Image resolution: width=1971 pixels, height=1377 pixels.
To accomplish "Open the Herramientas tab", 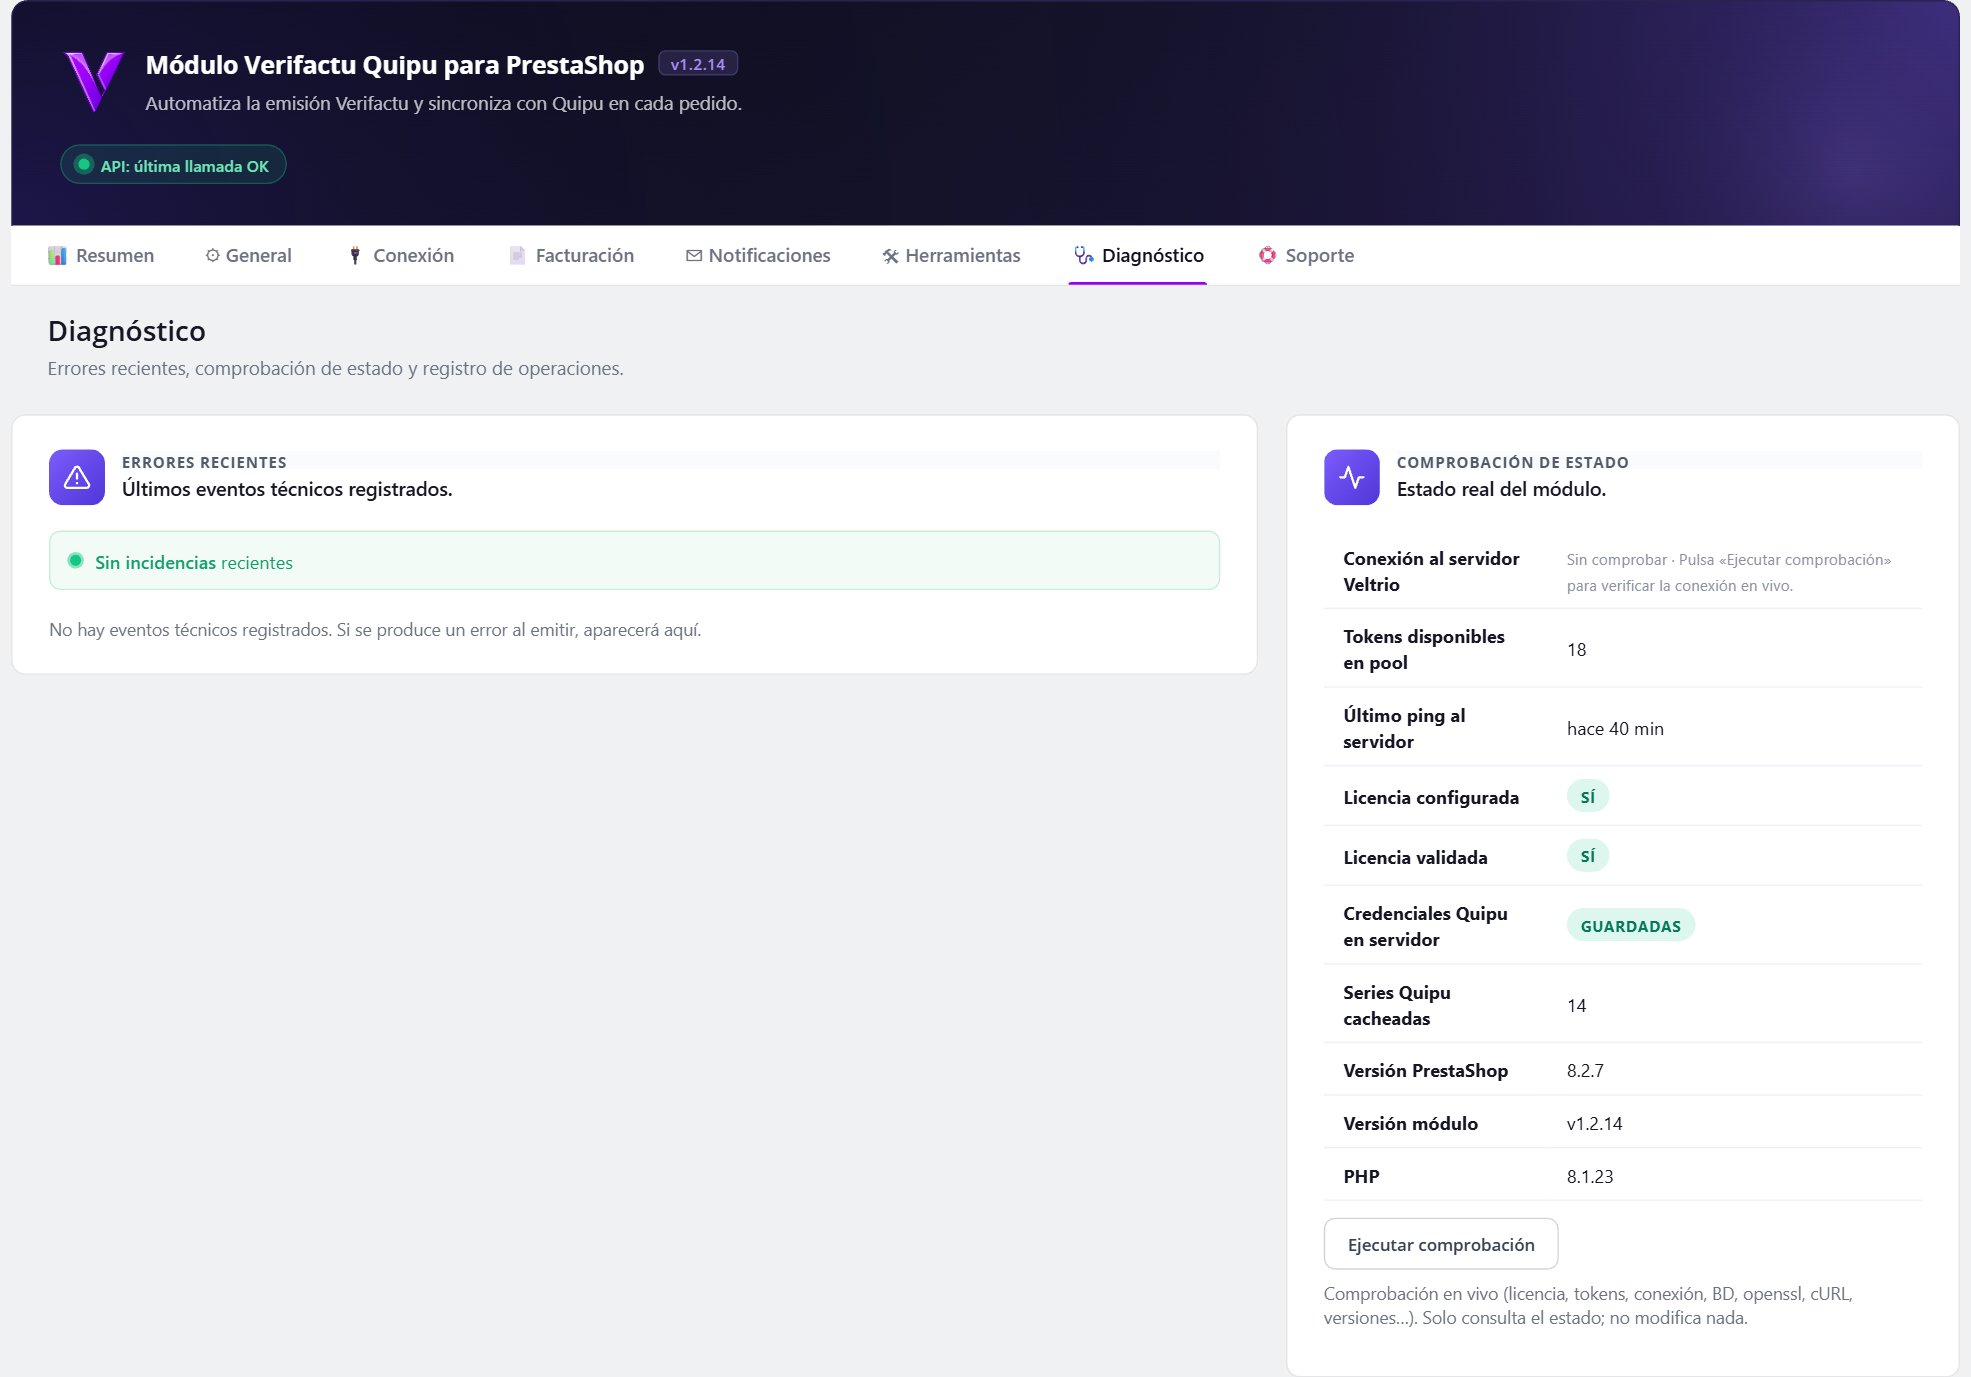I will 951,256.
